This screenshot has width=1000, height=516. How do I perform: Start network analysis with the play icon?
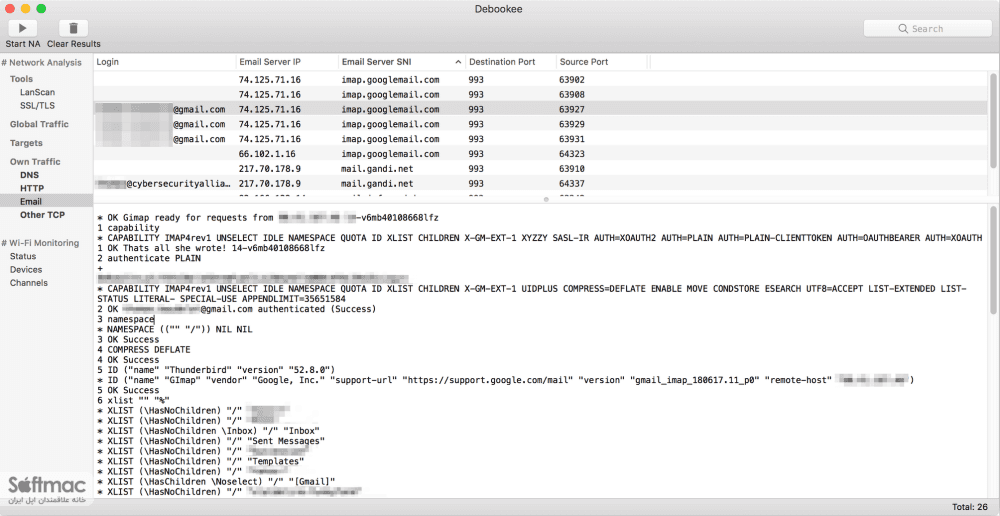click(22, 28)
